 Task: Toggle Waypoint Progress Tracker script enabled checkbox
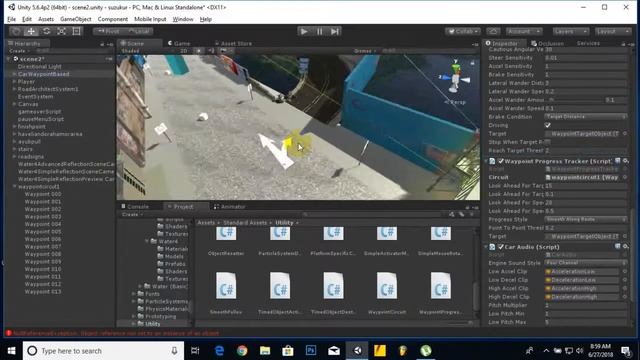(x=501, y=161)
